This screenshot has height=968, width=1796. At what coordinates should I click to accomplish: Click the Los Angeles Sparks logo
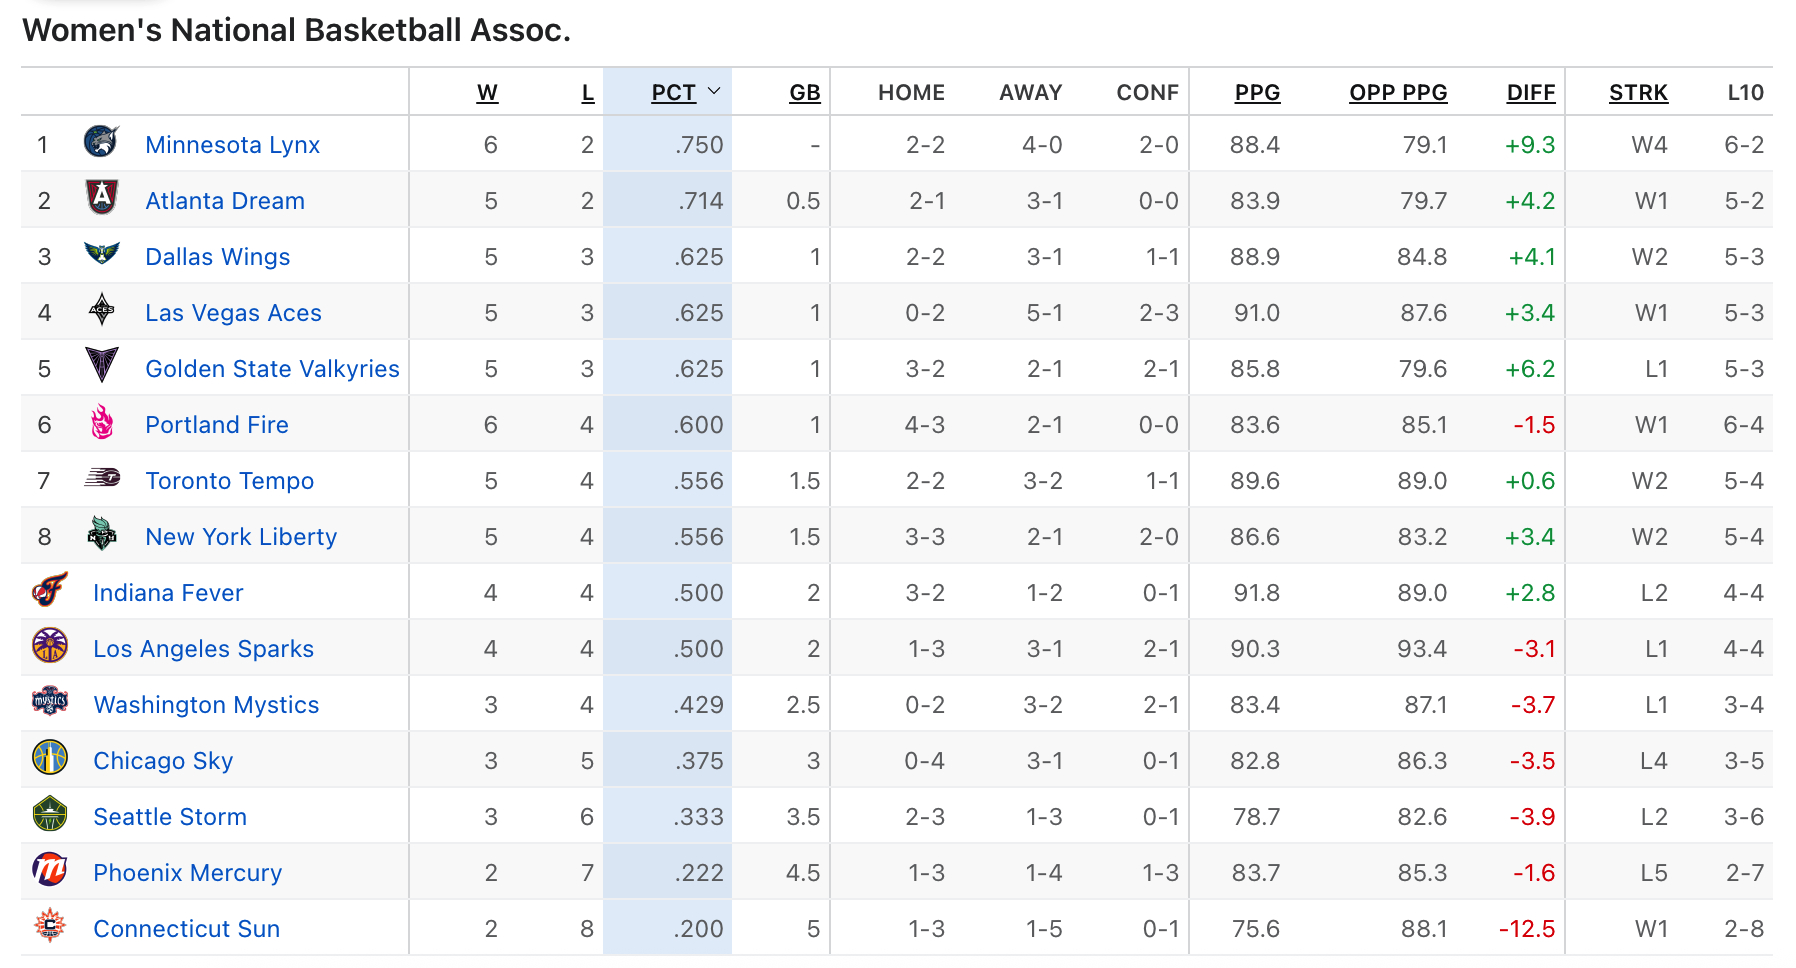50,646
